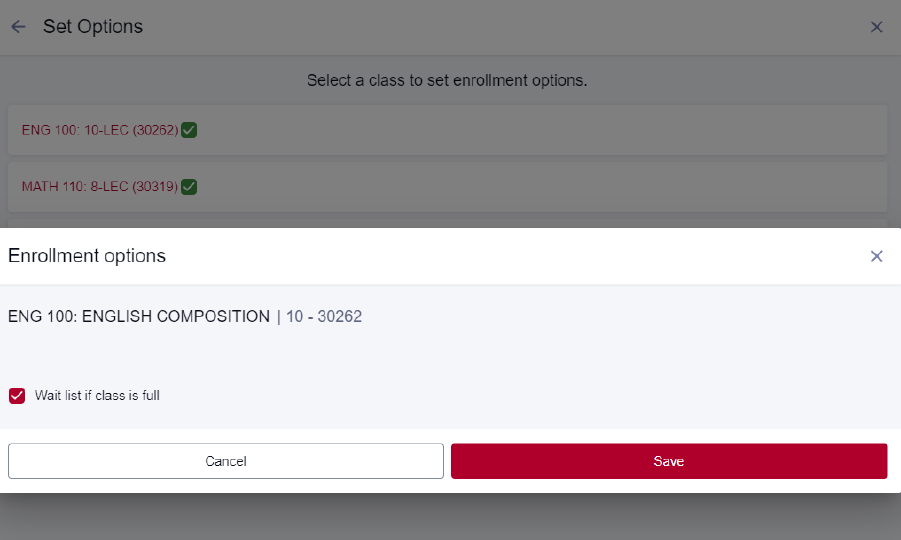
Task: Click the class number 10 - 30262 text
Action: coord(324,317)
